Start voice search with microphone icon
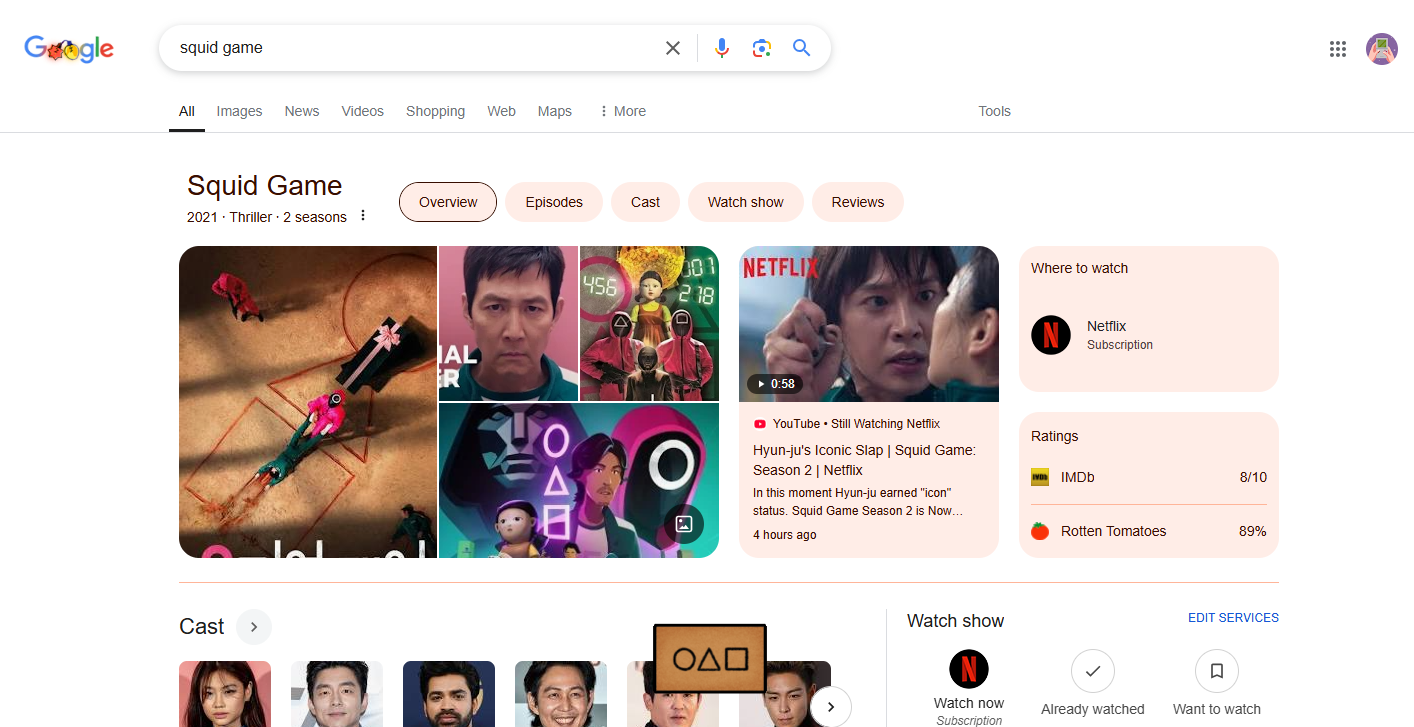 tap(722, 48)
